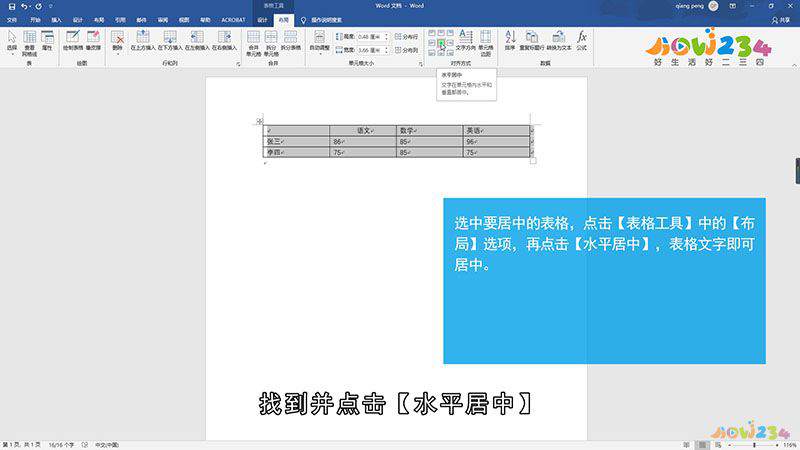Click the table cell containing 张三
Image resolution: width=800 pixels, height=450 pixels.
coord(296,141)
